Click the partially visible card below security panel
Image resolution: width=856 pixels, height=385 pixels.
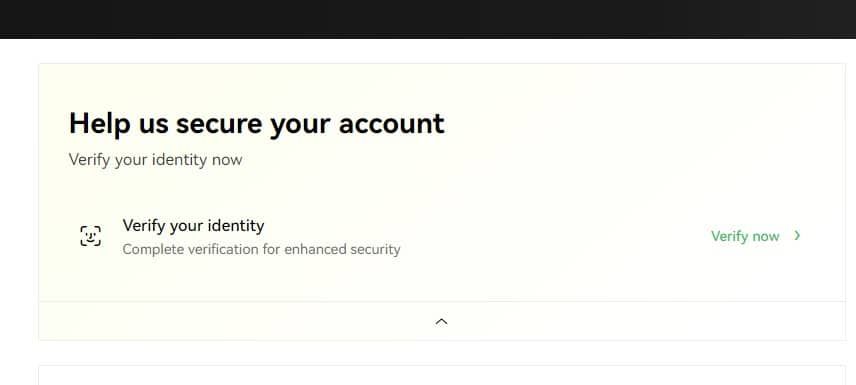tap(442, 376)
